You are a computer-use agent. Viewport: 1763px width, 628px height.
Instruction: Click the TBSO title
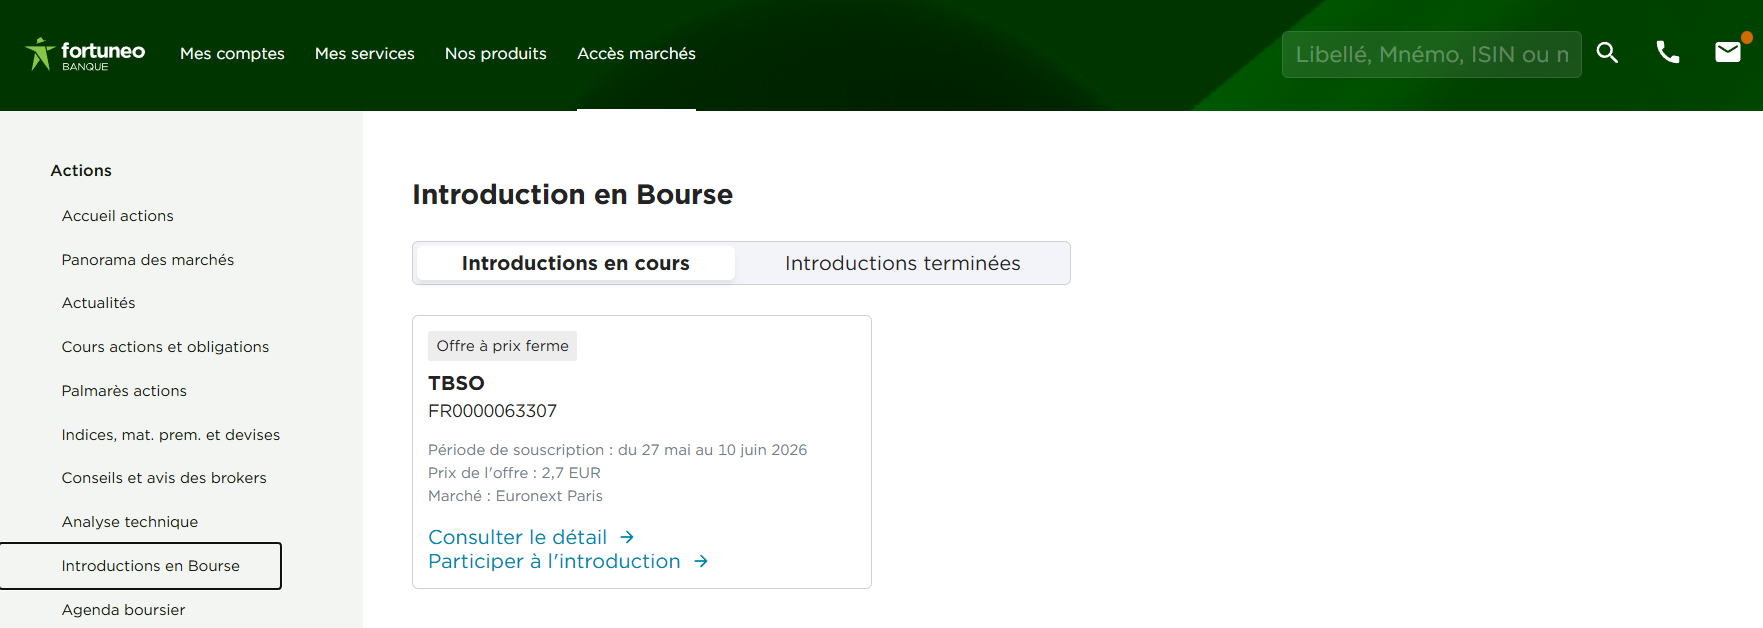pos(456,383)
